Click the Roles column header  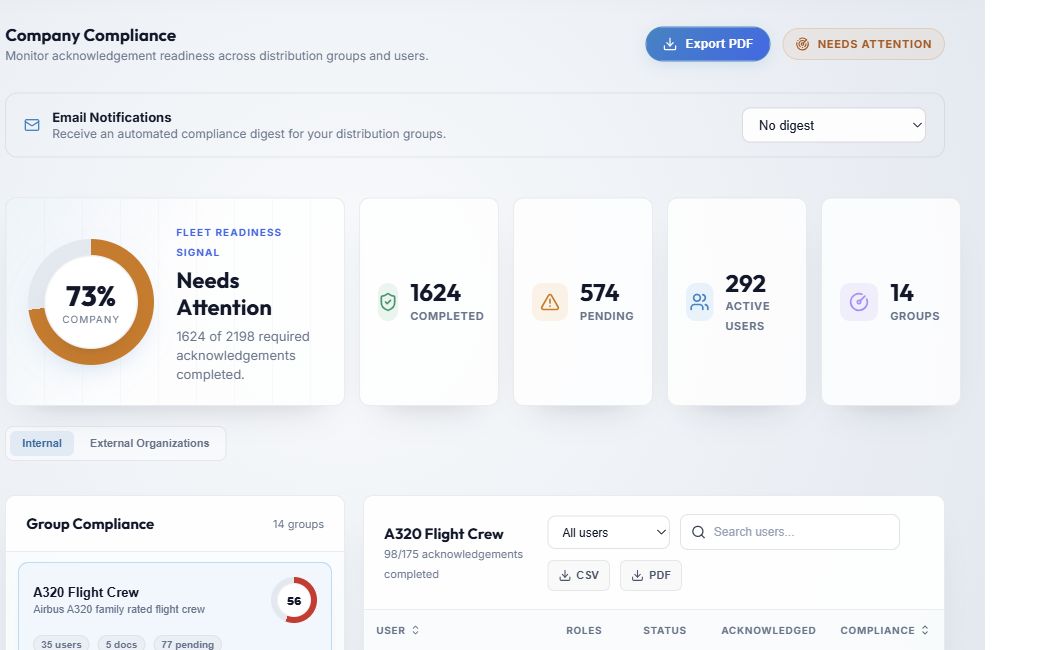click(x=583, y=631)
